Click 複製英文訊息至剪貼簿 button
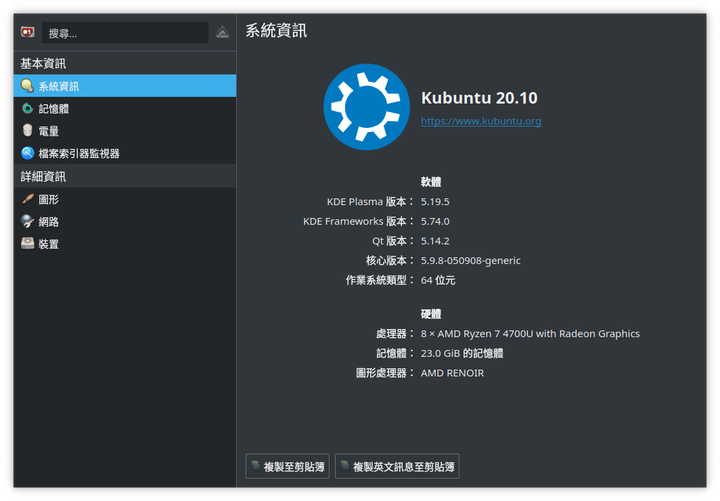The image size is (720, 501). (397, 467)
